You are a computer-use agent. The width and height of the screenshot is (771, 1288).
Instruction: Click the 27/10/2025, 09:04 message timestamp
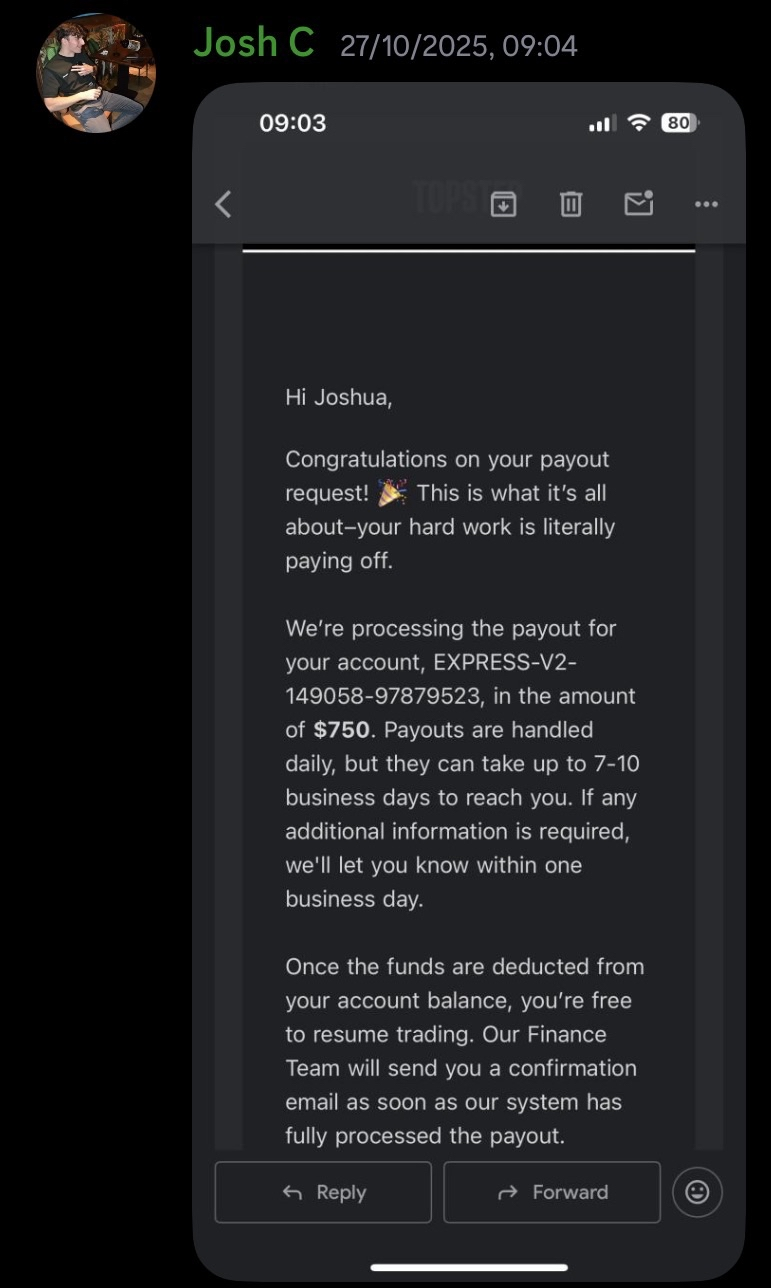(x=458, y=46)
